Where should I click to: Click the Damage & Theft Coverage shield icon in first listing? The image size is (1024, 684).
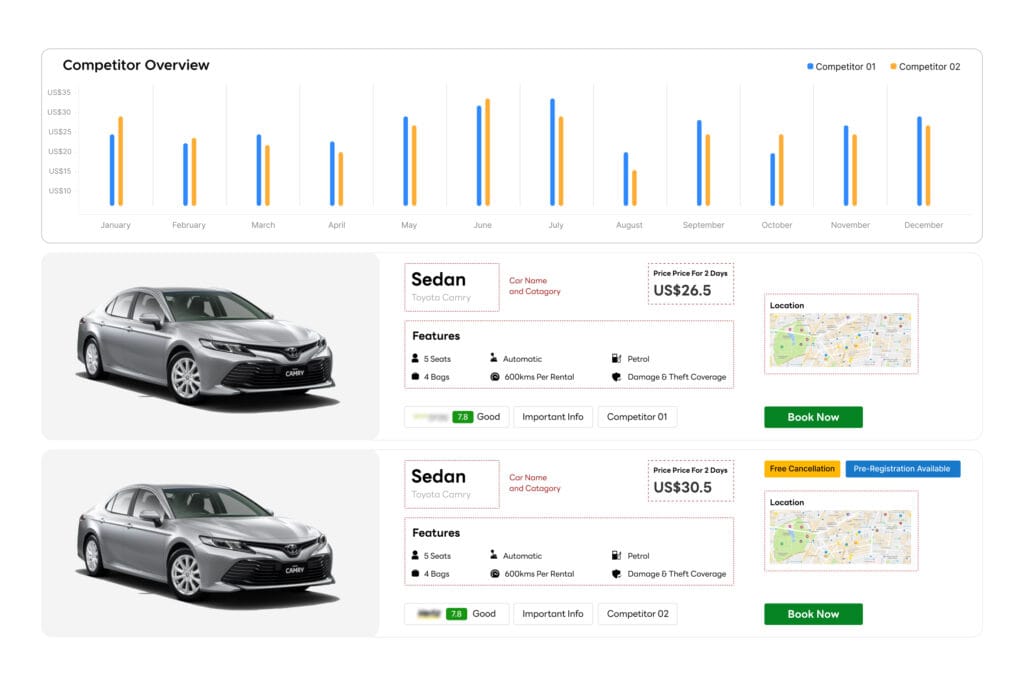click(616, 377)
